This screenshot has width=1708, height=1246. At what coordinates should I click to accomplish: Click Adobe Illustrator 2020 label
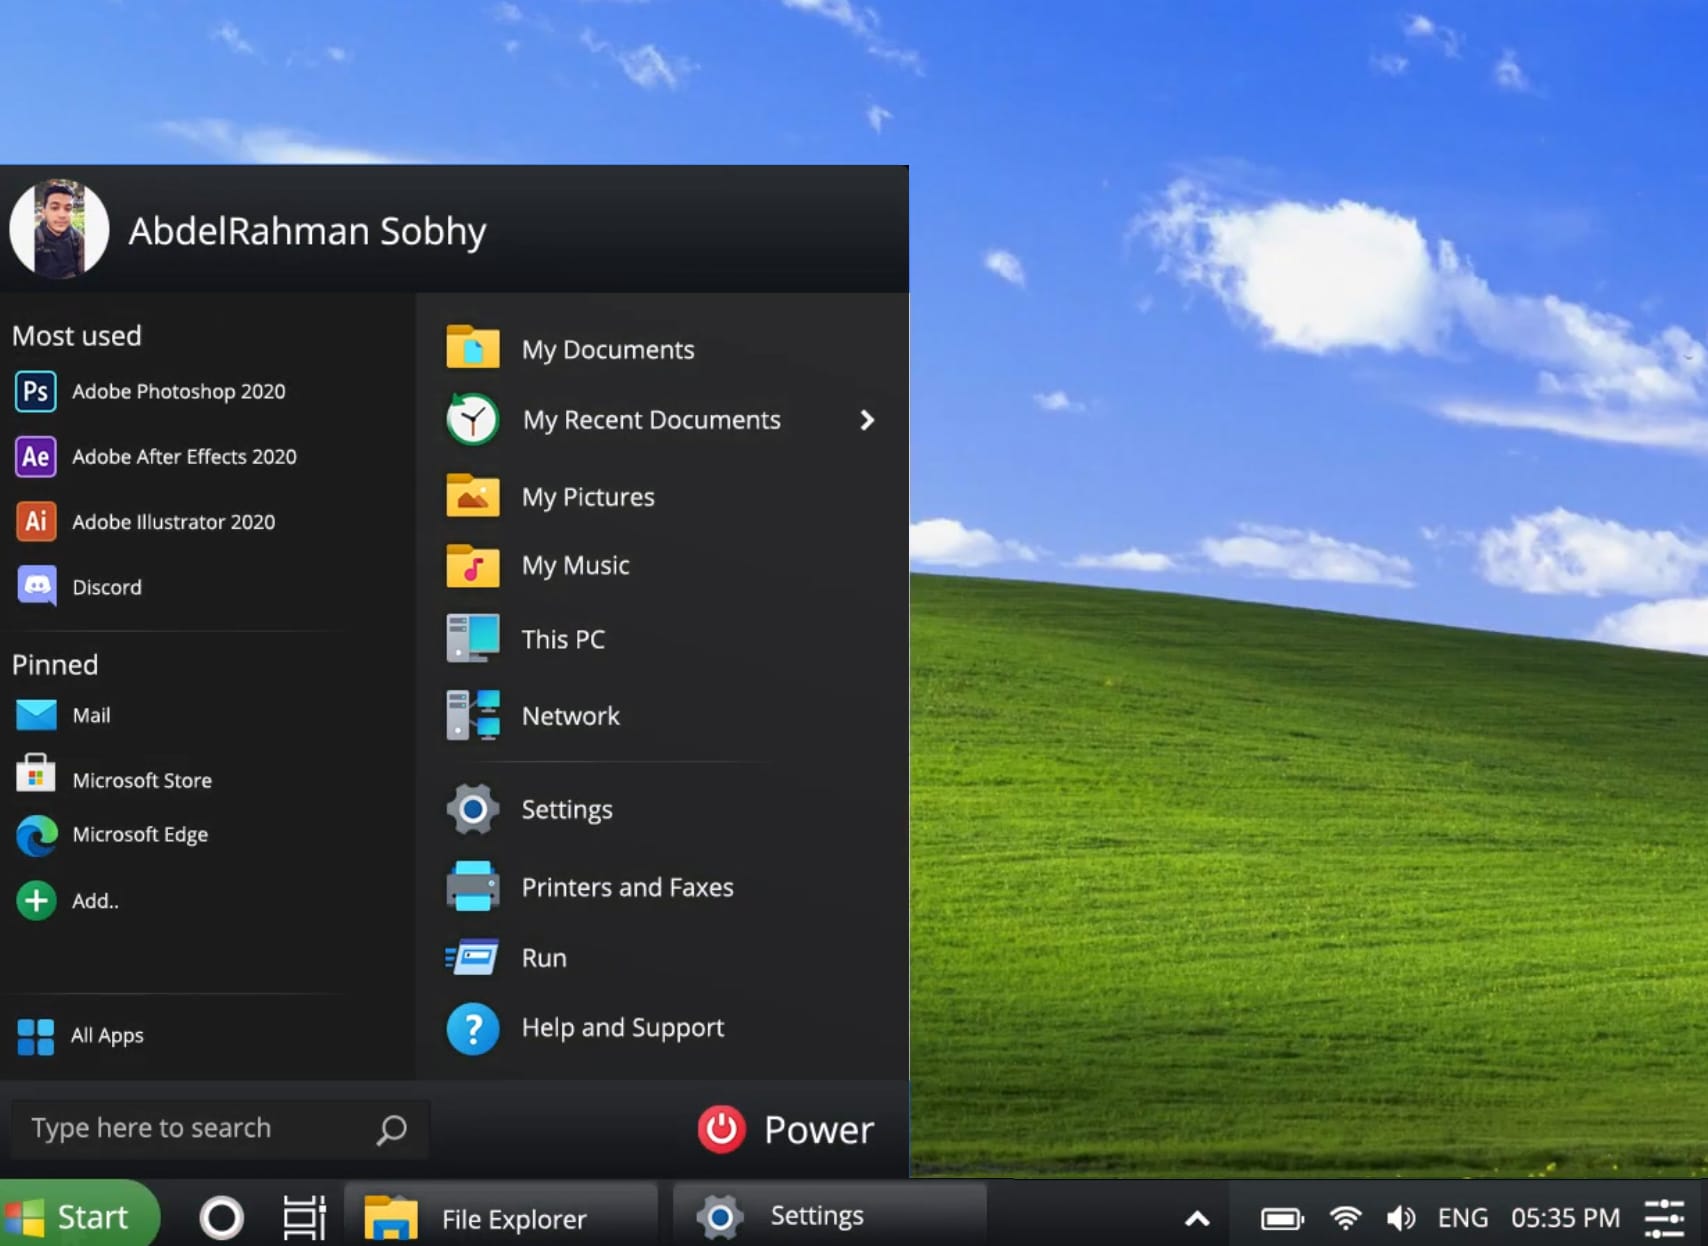[x=174, y=522]
